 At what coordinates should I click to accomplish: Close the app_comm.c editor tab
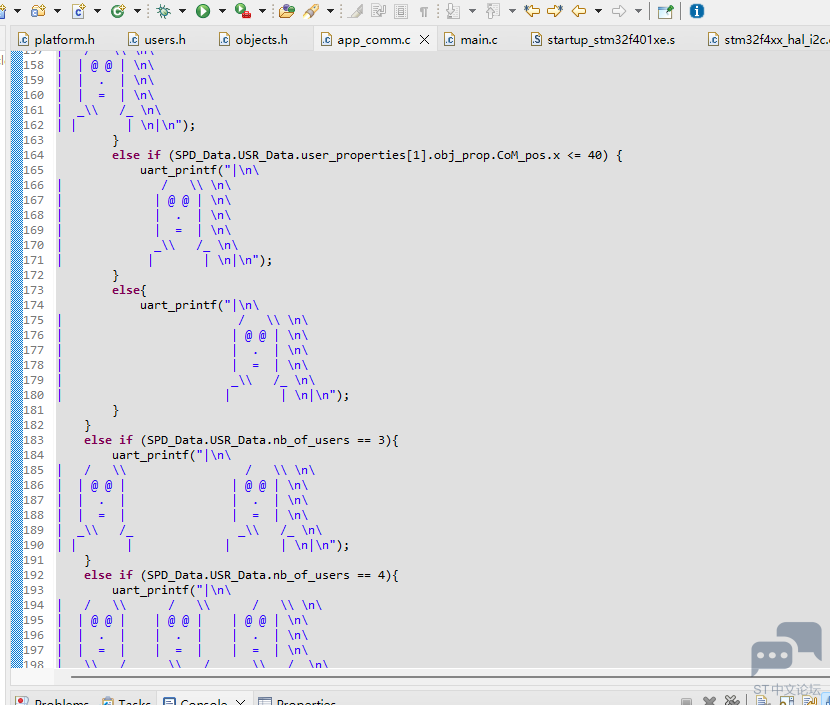click(424, 40)
